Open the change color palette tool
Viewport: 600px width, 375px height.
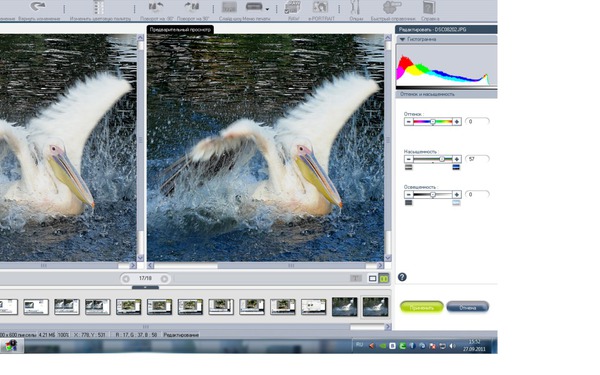click(99, 7)
